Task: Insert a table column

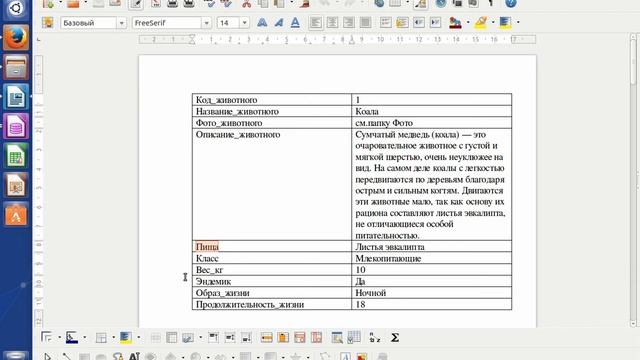Action: [283, 338]
